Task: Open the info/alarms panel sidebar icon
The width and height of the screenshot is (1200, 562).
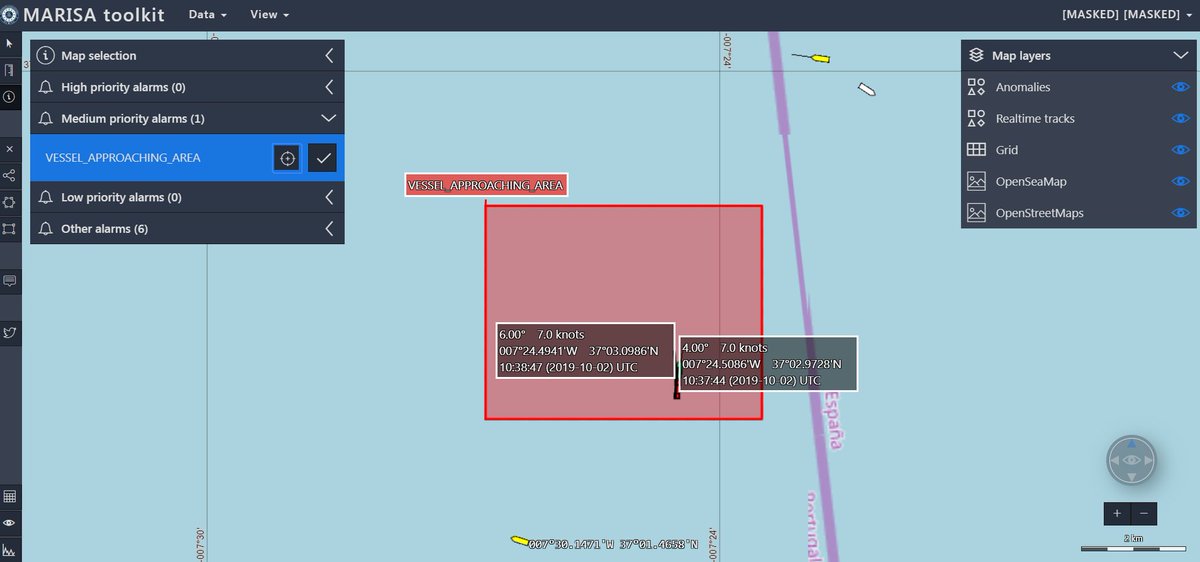Action: tap(9, 97)
